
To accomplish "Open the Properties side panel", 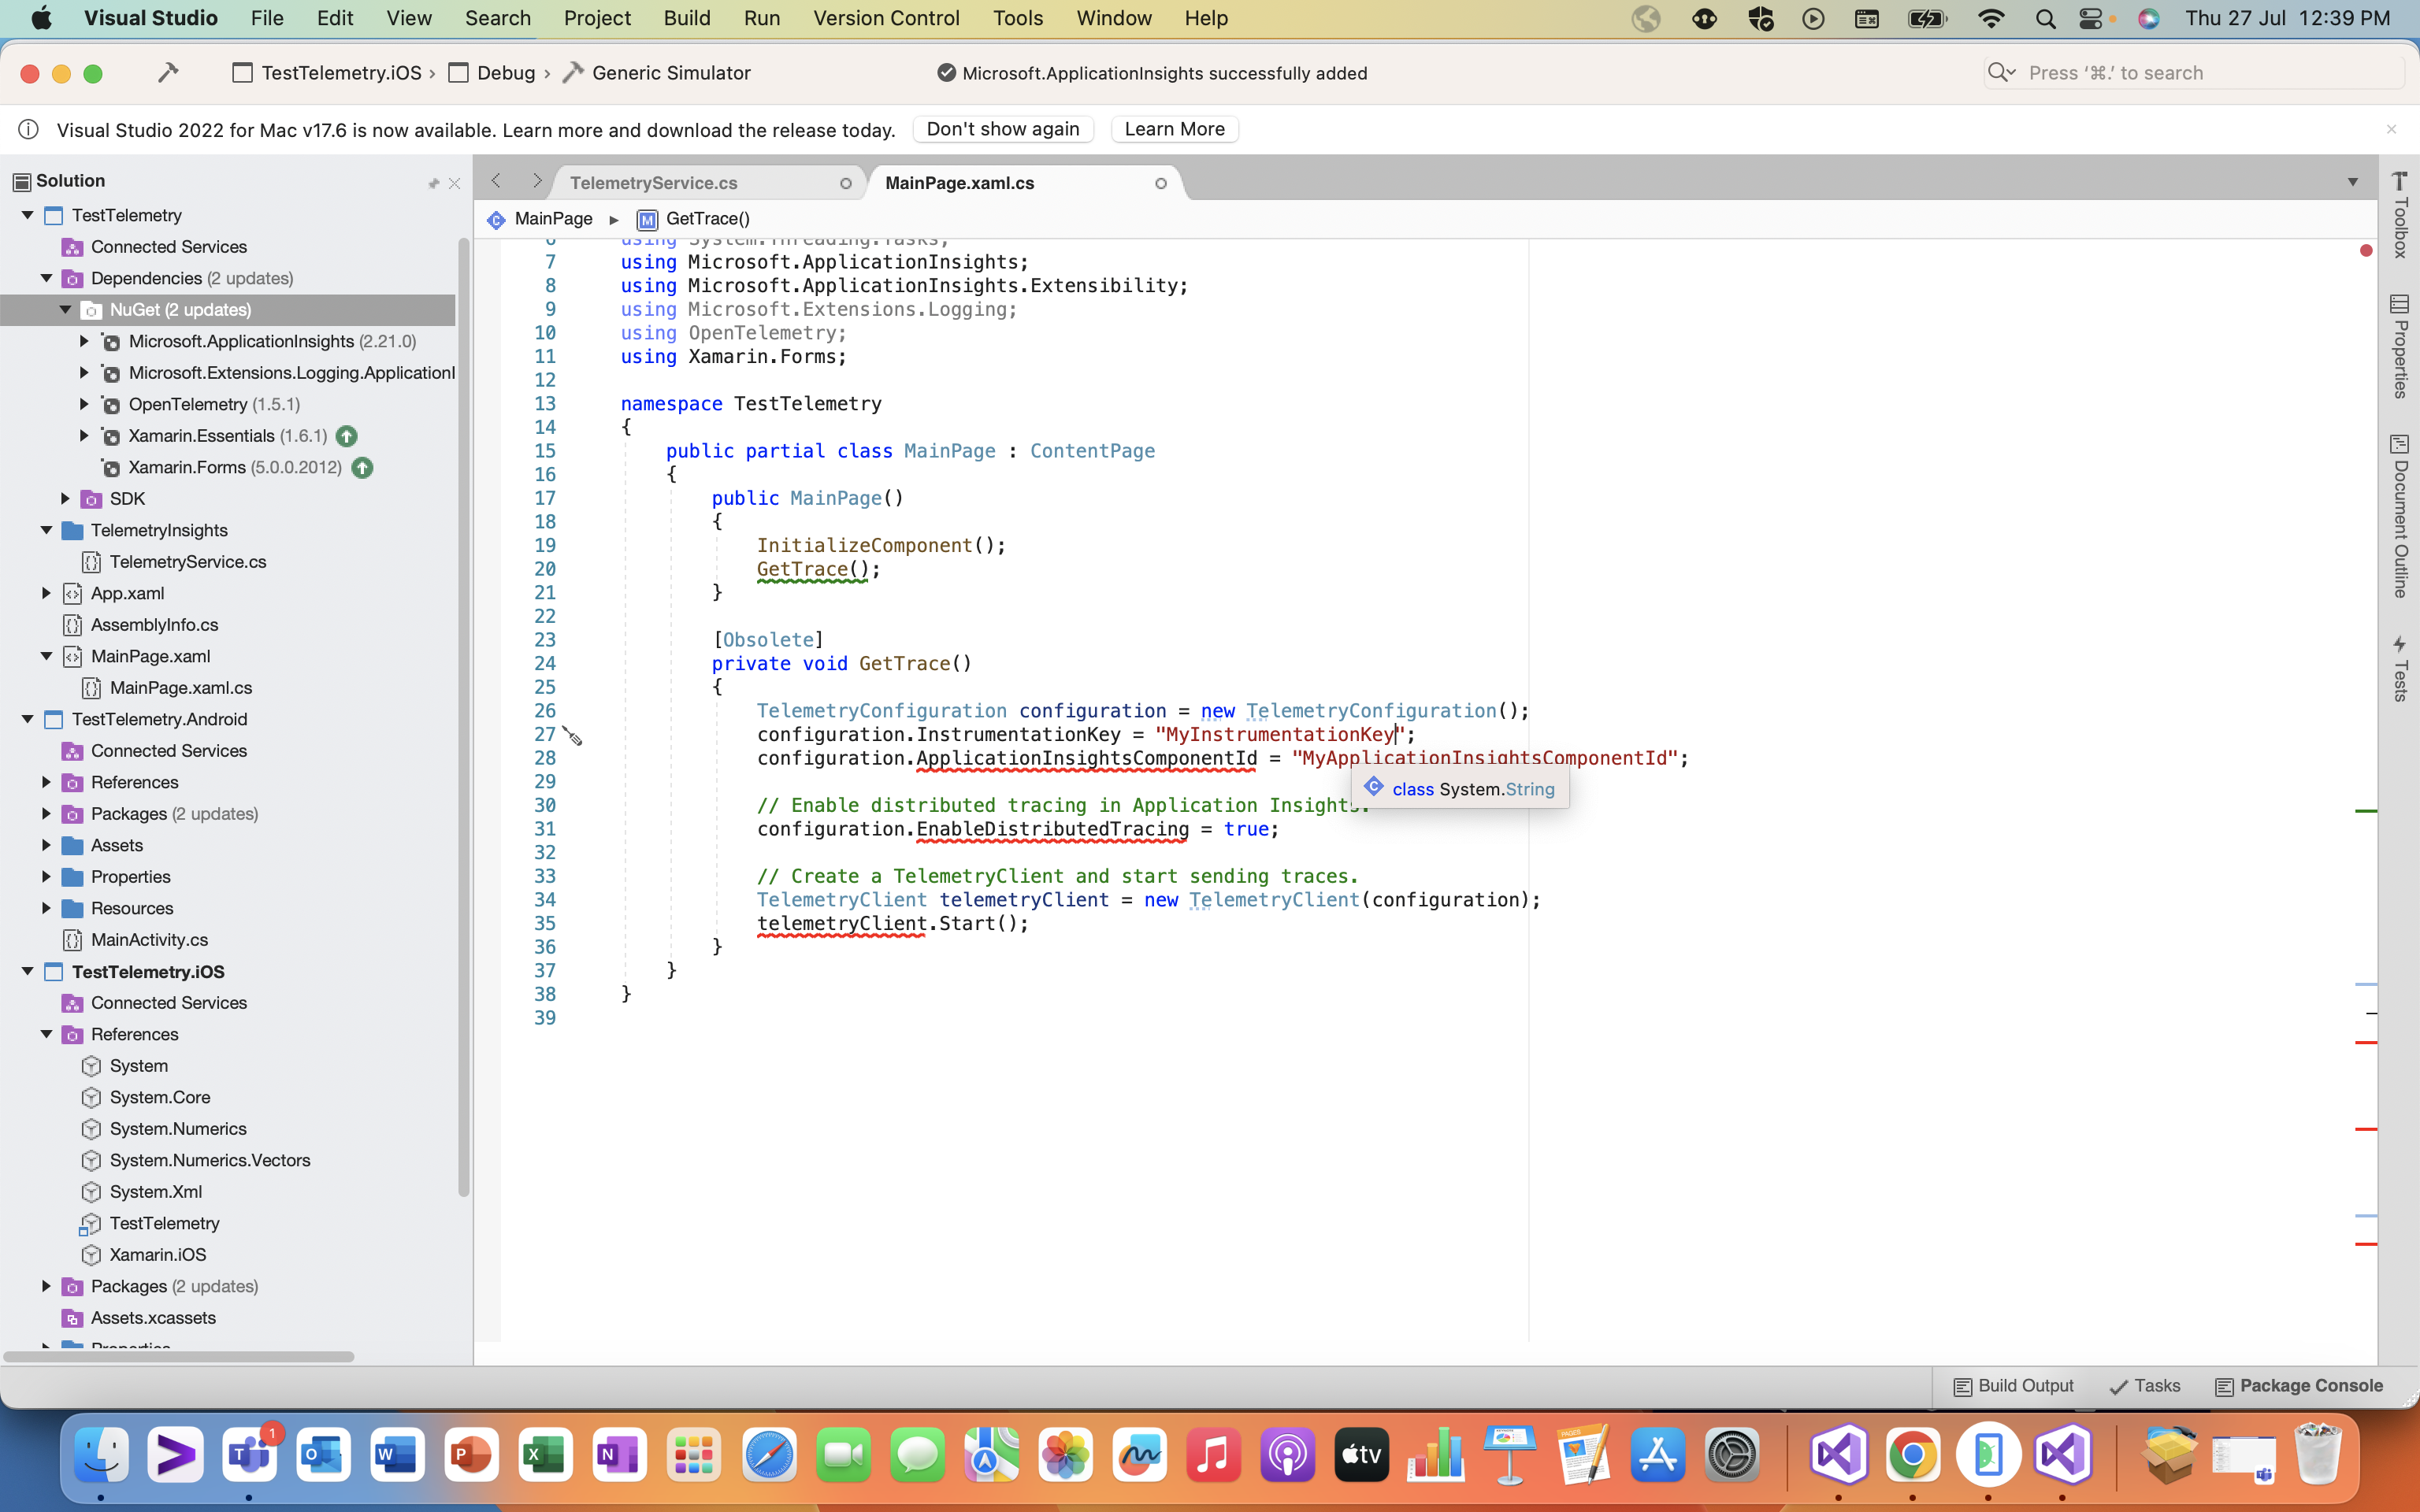I will click(2399, 347).
